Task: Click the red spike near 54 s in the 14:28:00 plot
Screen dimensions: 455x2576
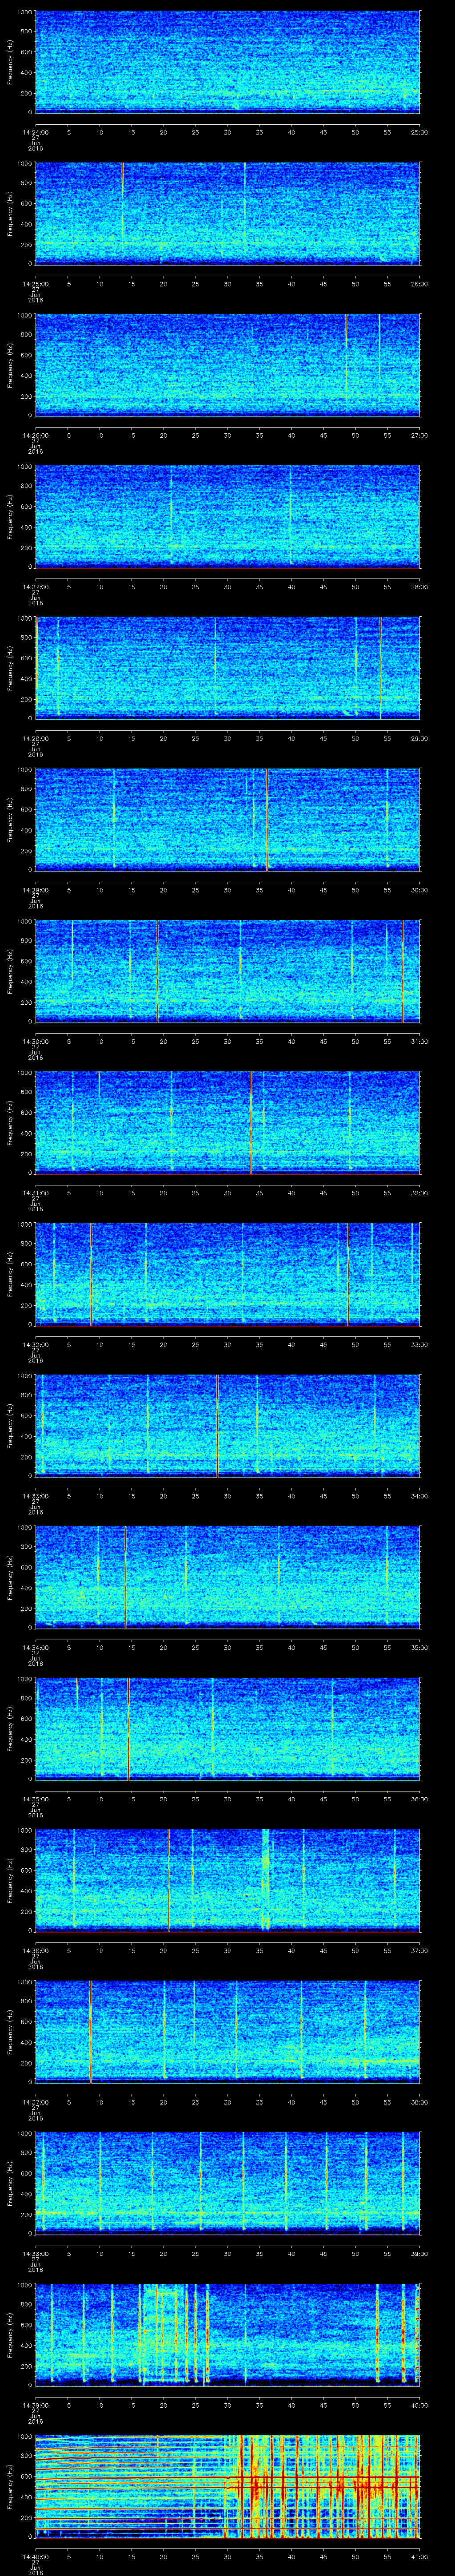Action: pos(380,668)
